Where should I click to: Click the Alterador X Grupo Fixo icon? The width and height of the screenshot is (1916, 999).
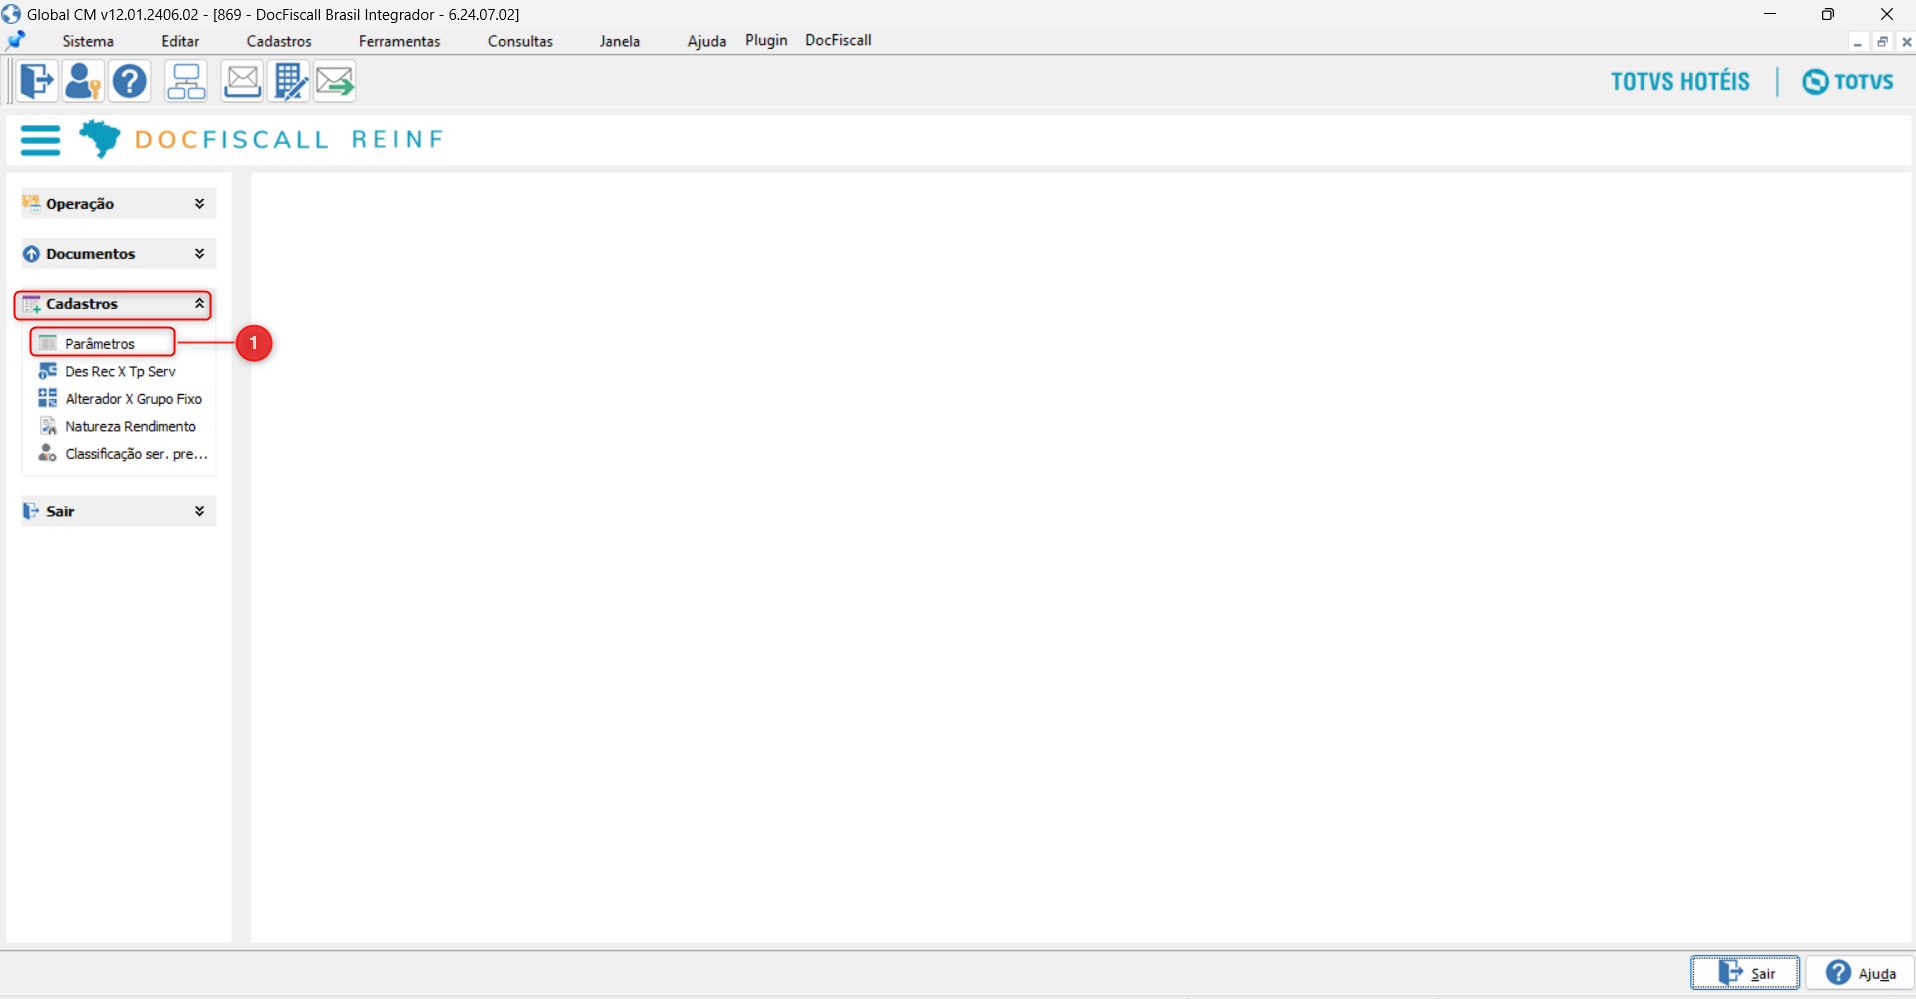click(47, 398)
